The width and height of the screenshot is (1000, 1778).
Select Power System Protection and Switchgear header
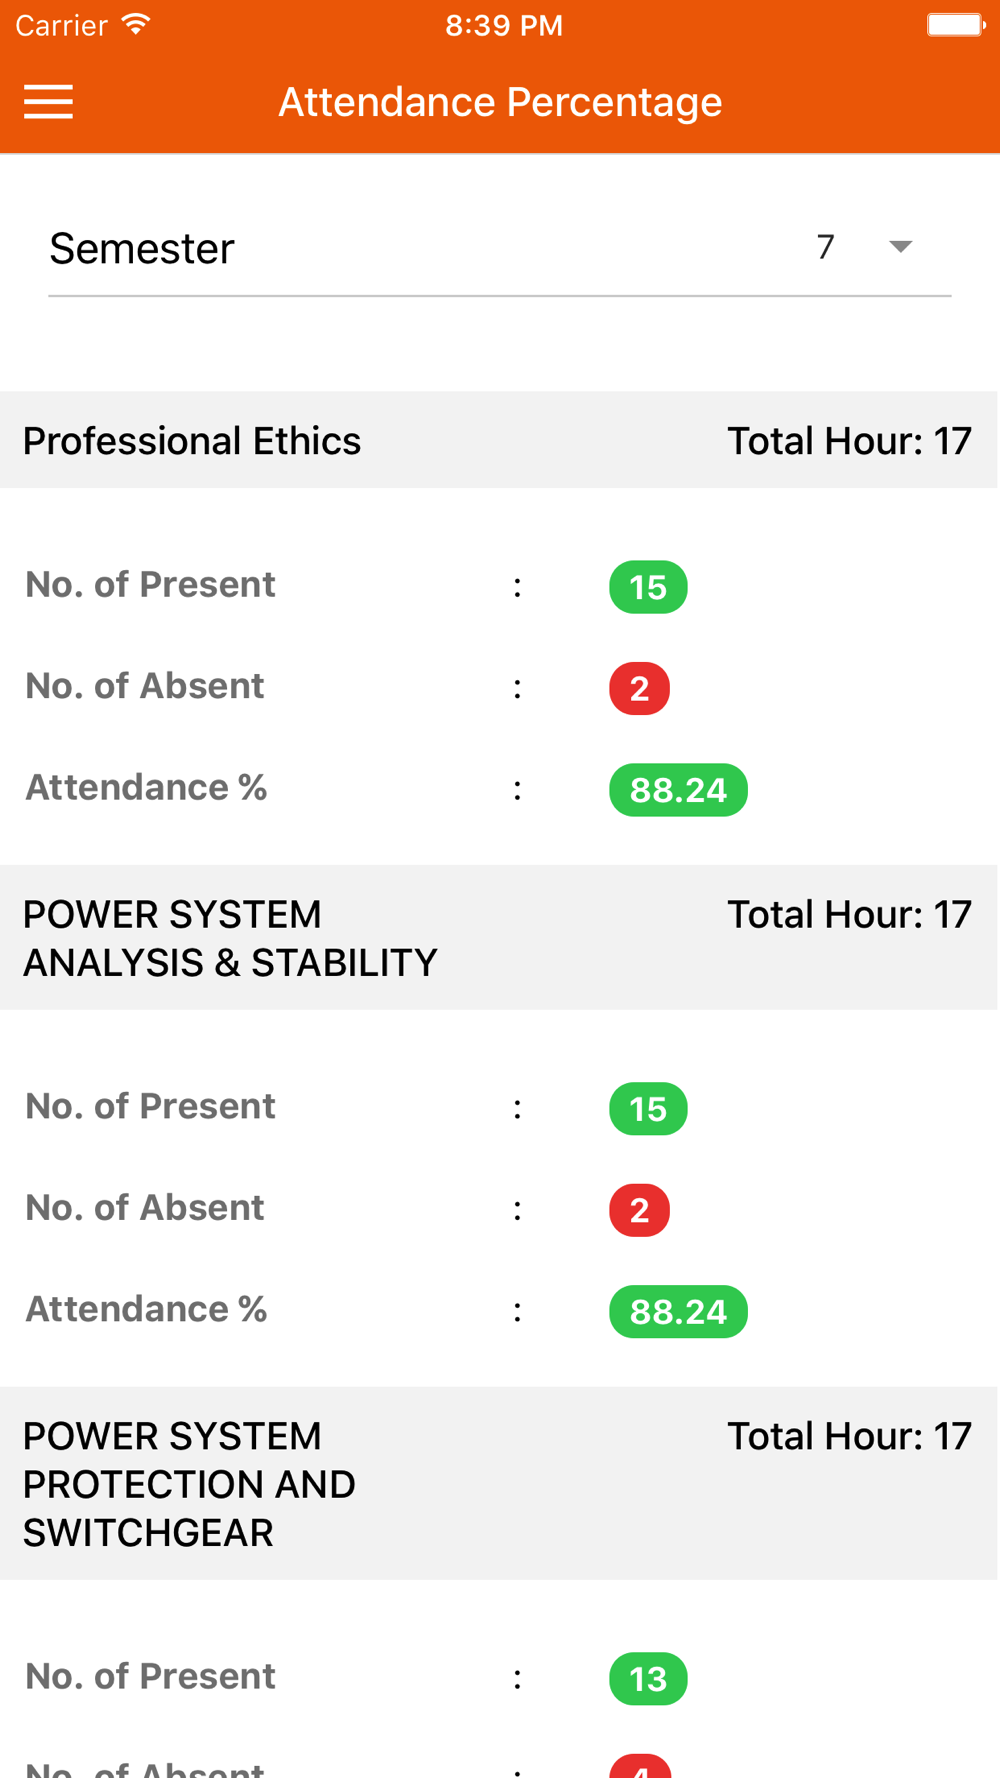(x=189, y=1484)
